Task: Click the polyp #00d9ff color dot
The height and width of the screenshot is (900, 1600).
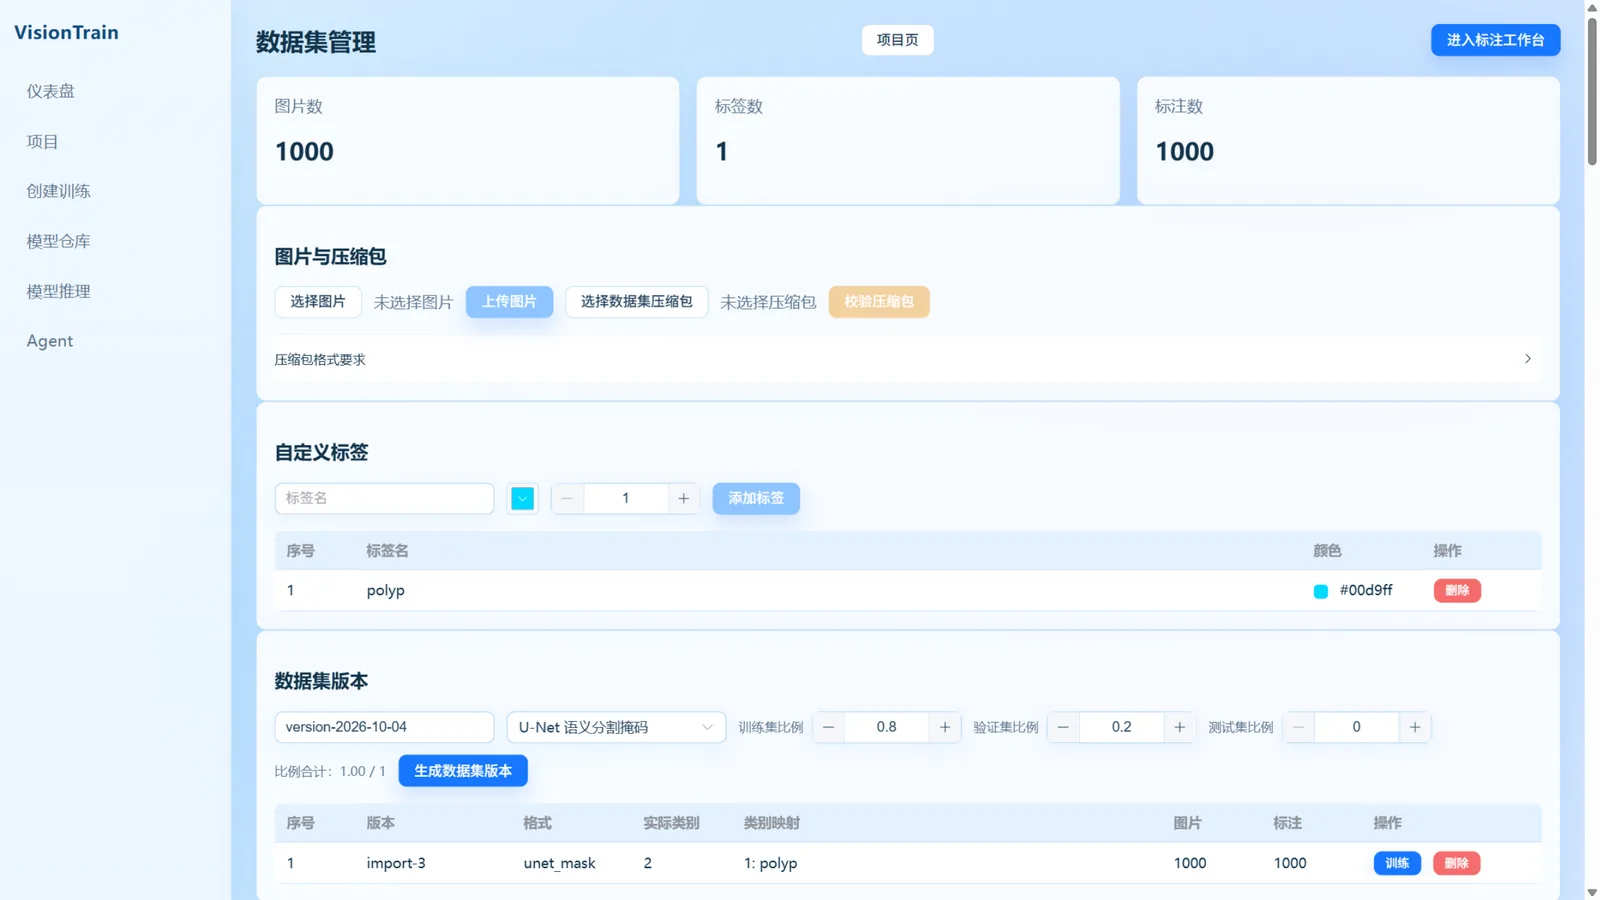Action: tap(1320, 591)
